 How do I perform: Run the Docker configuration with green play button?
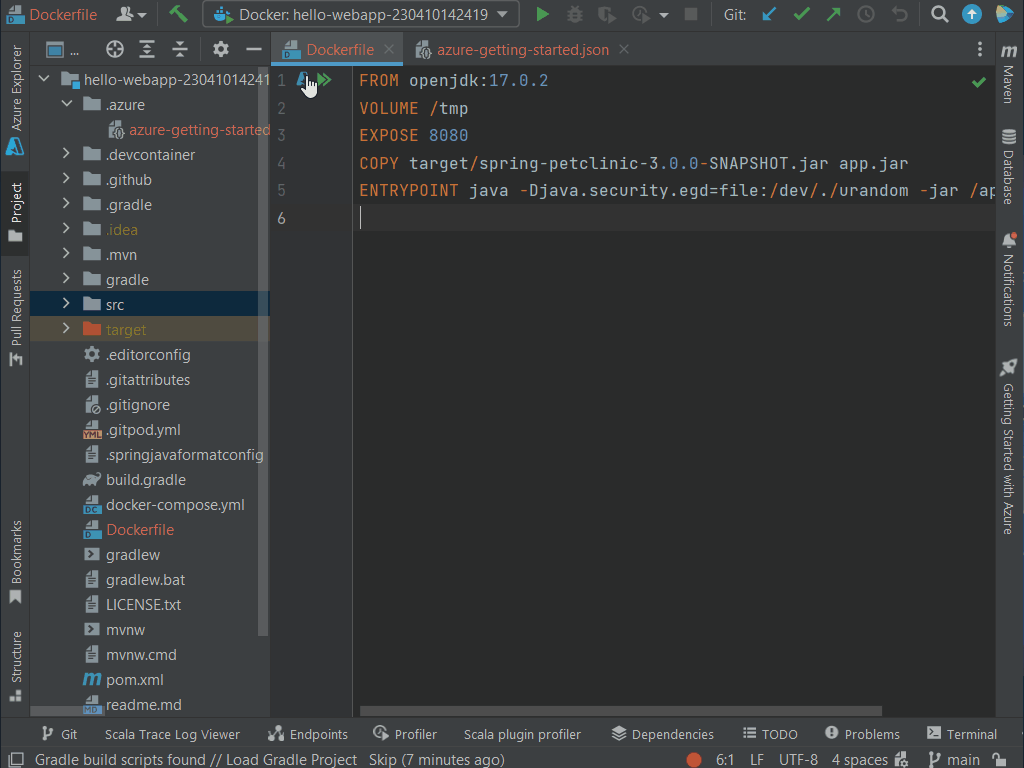click(542, 14)
